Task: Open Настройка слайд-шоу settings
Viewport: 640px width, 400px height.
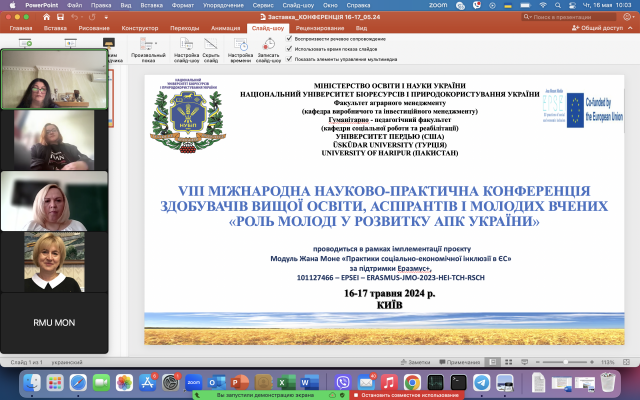Action: [187, 49]
